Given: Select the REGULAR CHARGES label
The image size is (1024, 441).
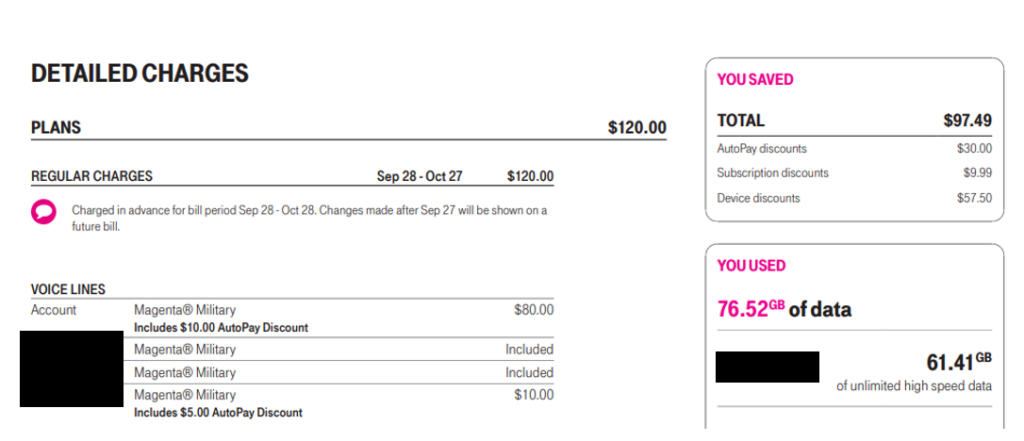Looking at the screenshot, I should pyautogui.click(x=91, y=176).
